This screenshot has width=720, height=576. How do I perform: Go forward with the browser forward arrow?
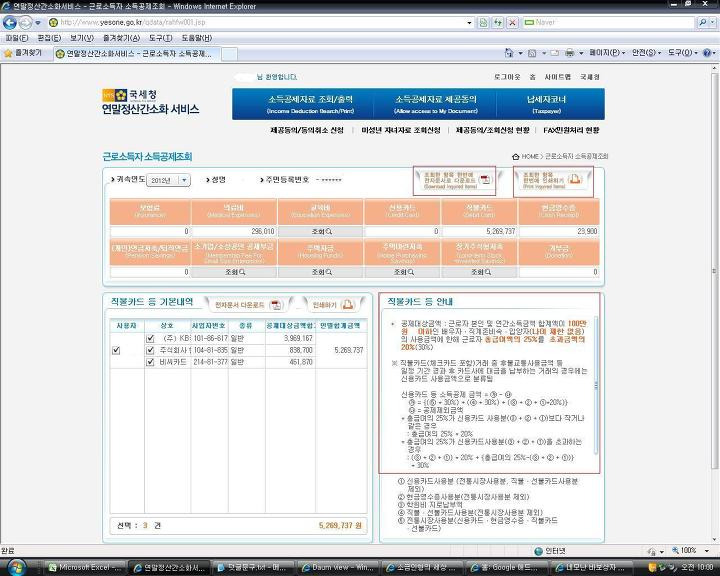coord(26,22)
